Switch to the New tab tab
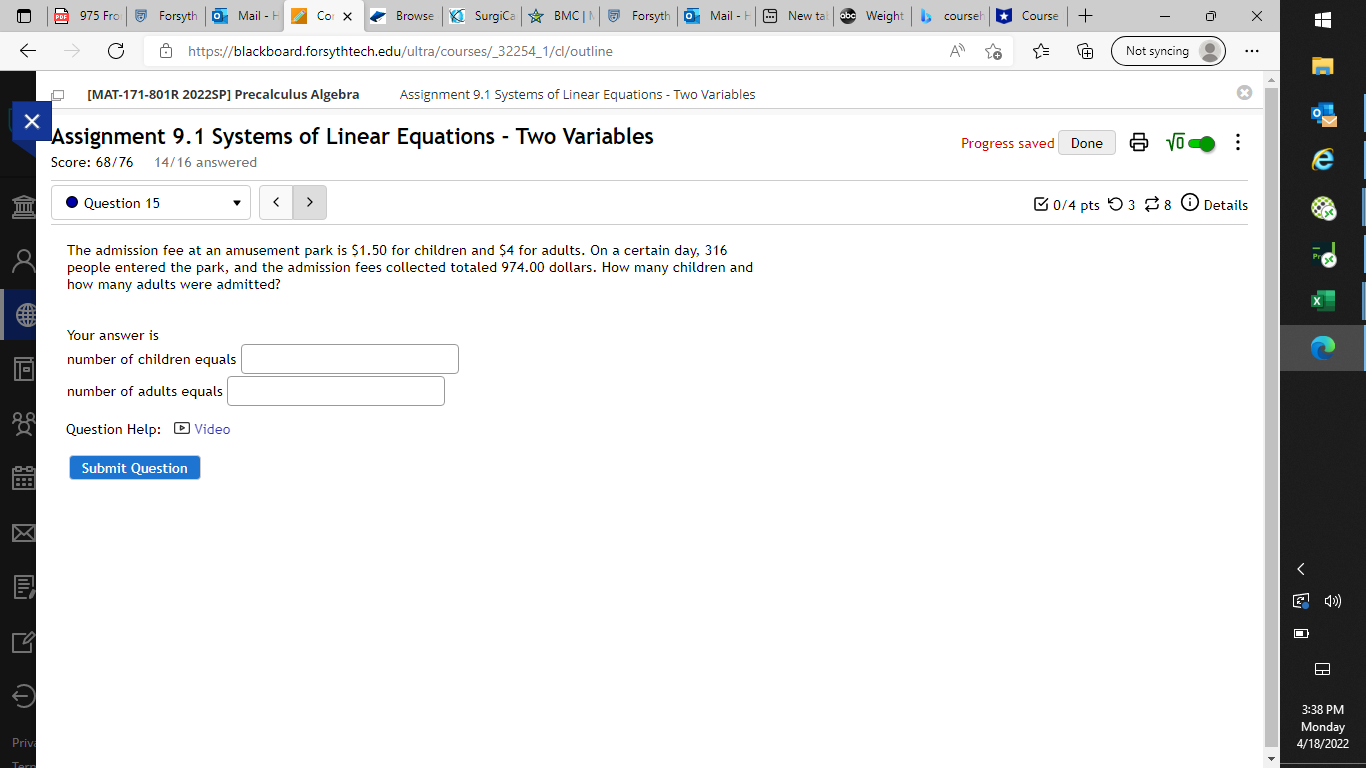 795,16
